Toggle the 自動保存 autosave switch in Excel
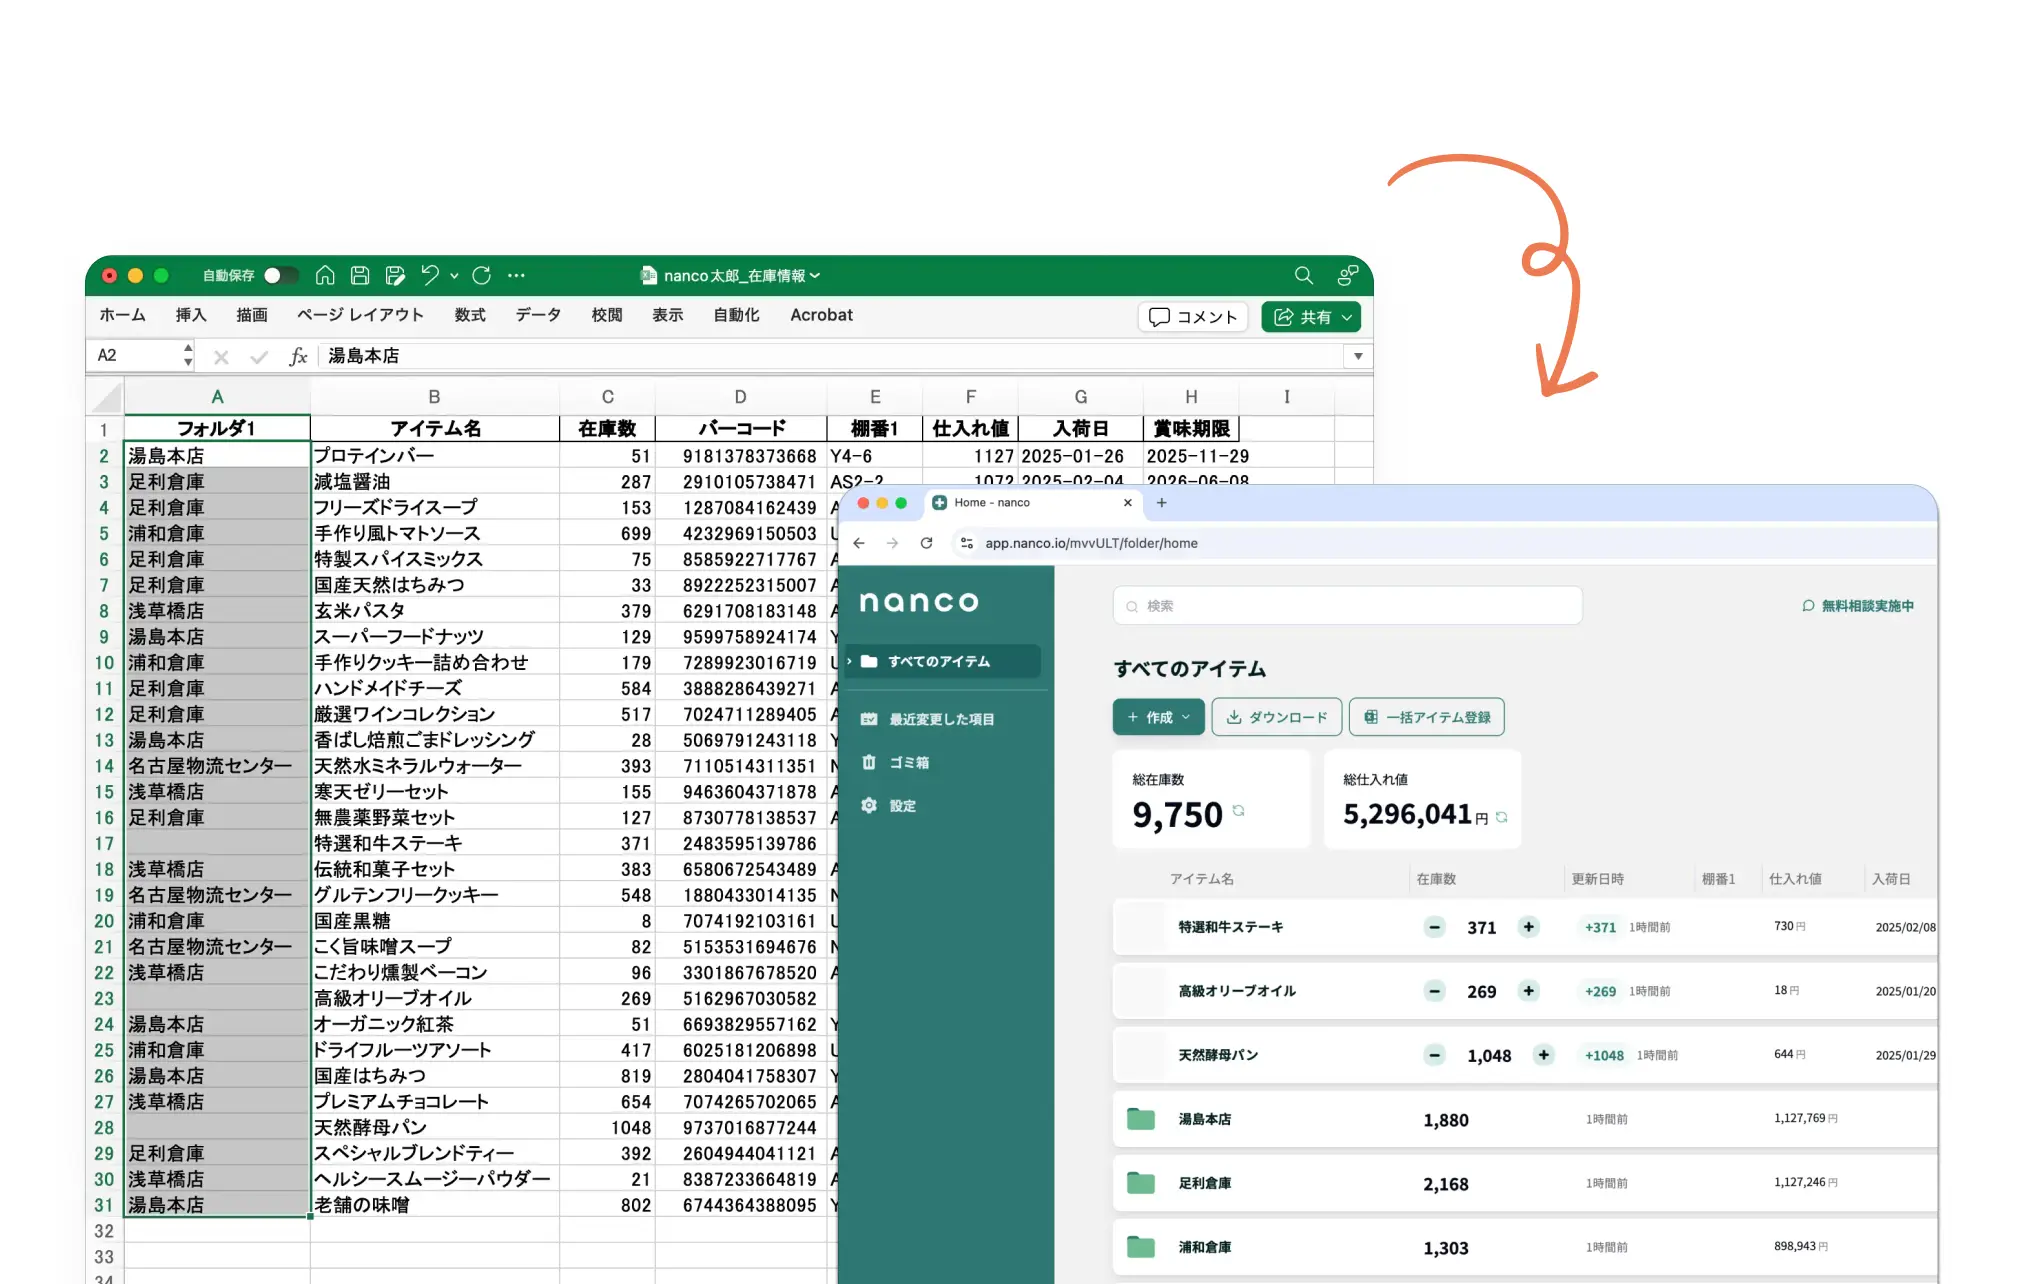2023x1284 pixels. pyautogui.click(x=280, y=275)
